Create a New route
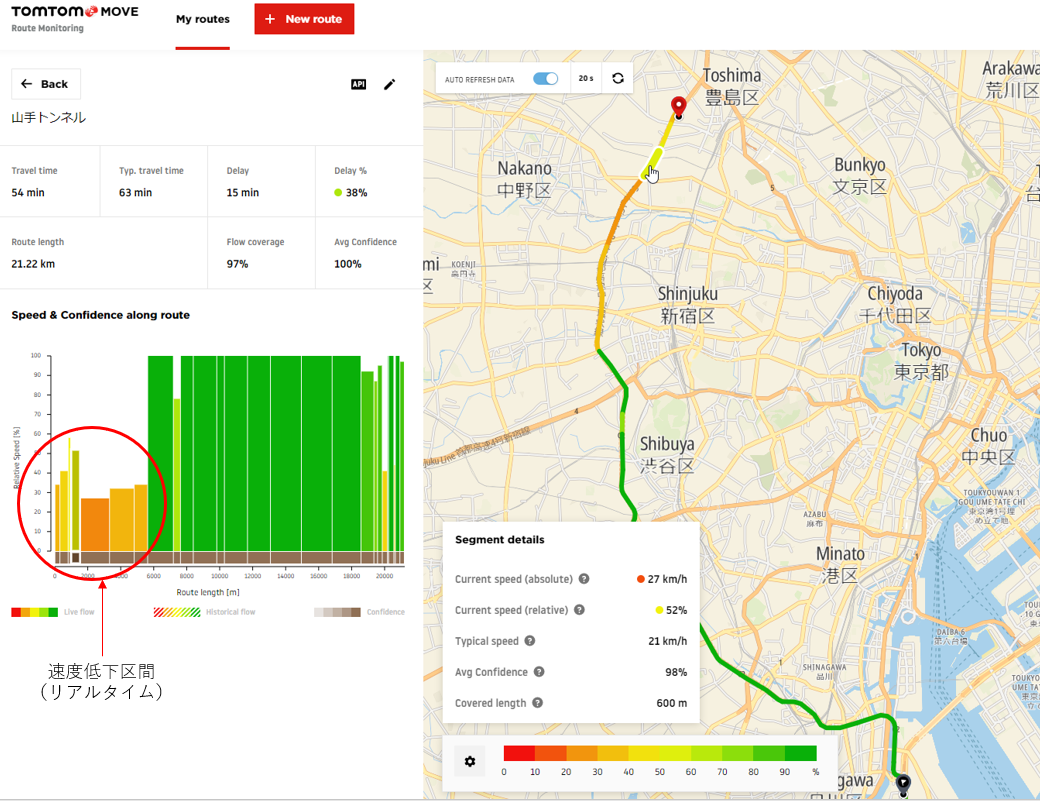The width and height of the screenshot is (1040, 801). (304, 19)
